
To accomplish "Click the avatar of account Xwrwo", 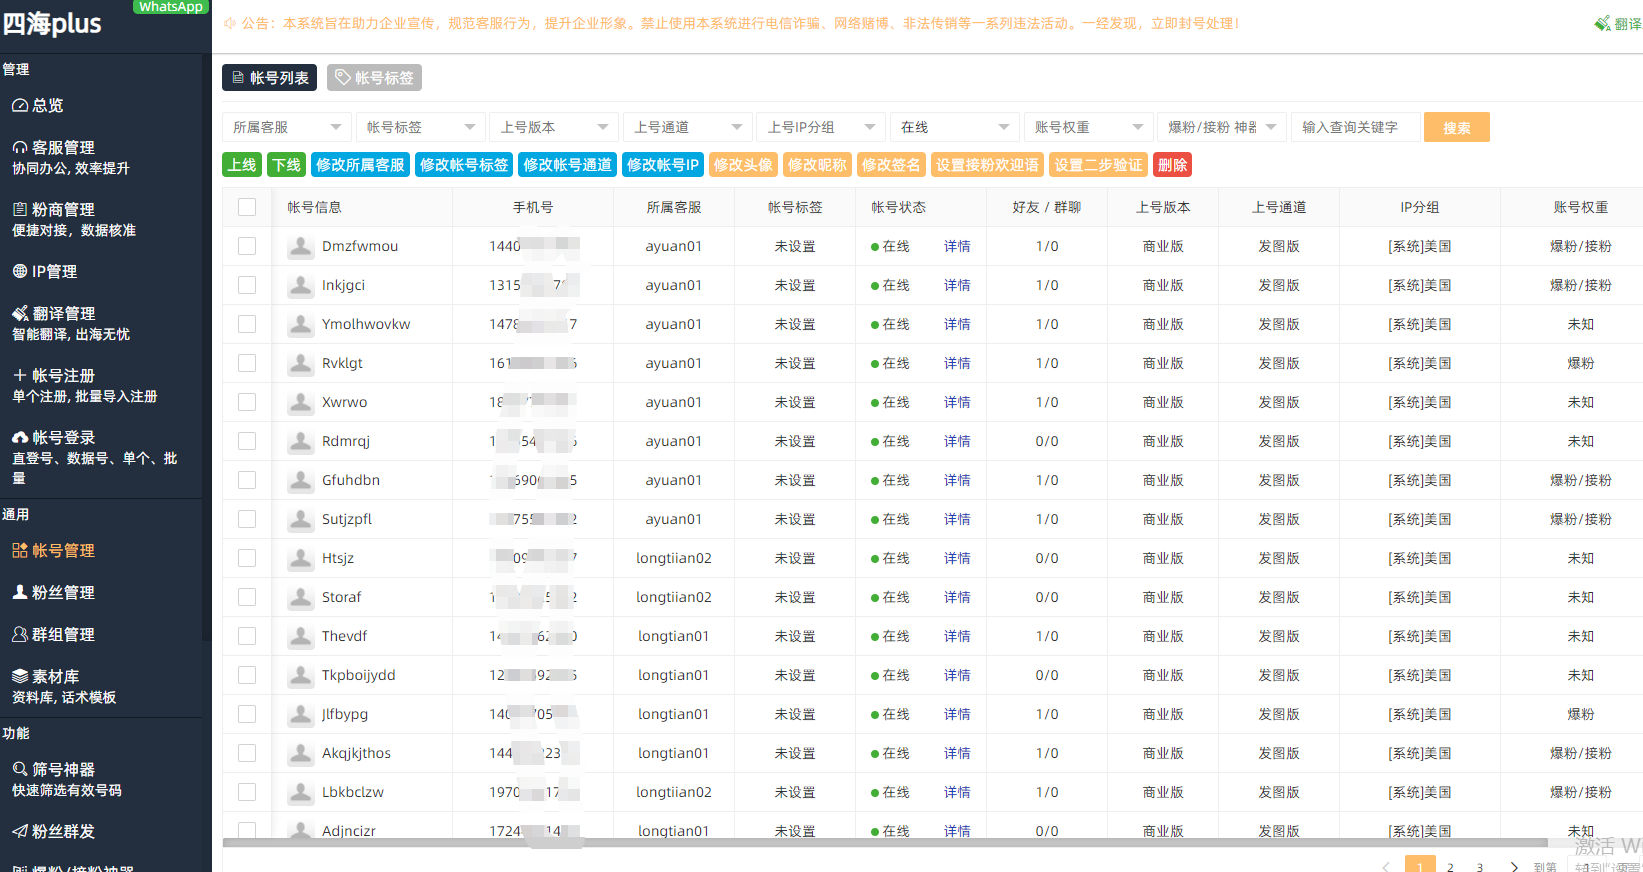I will pyautogui.click(x=300, y=402).
